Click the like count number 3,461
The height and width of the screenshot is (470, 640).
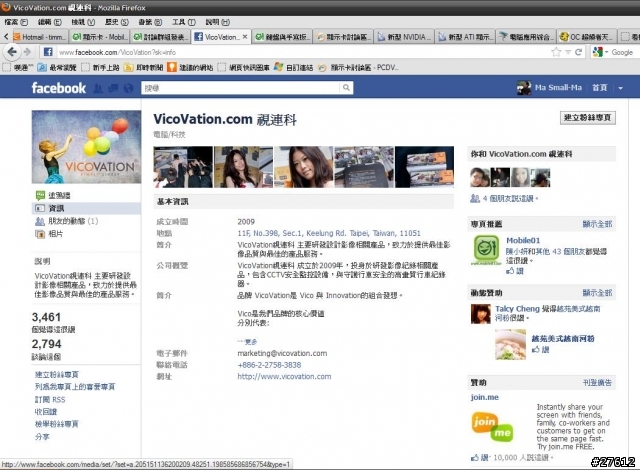[x=46, y=317]
